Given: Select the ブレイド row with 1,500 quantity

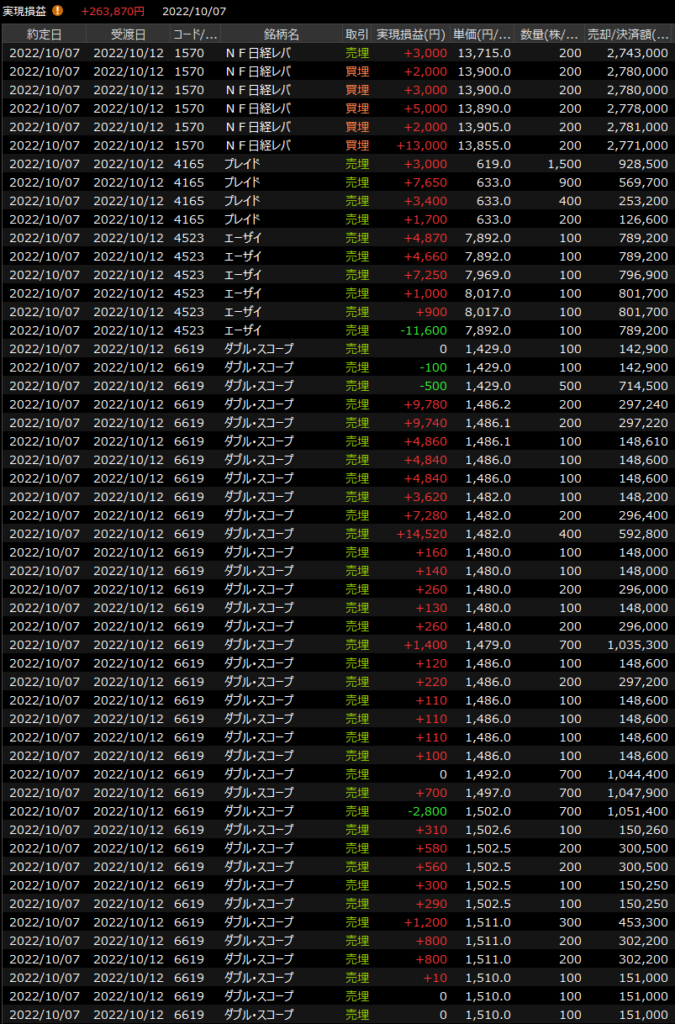Looking at the screenshot, I should (x=337, y=163).
